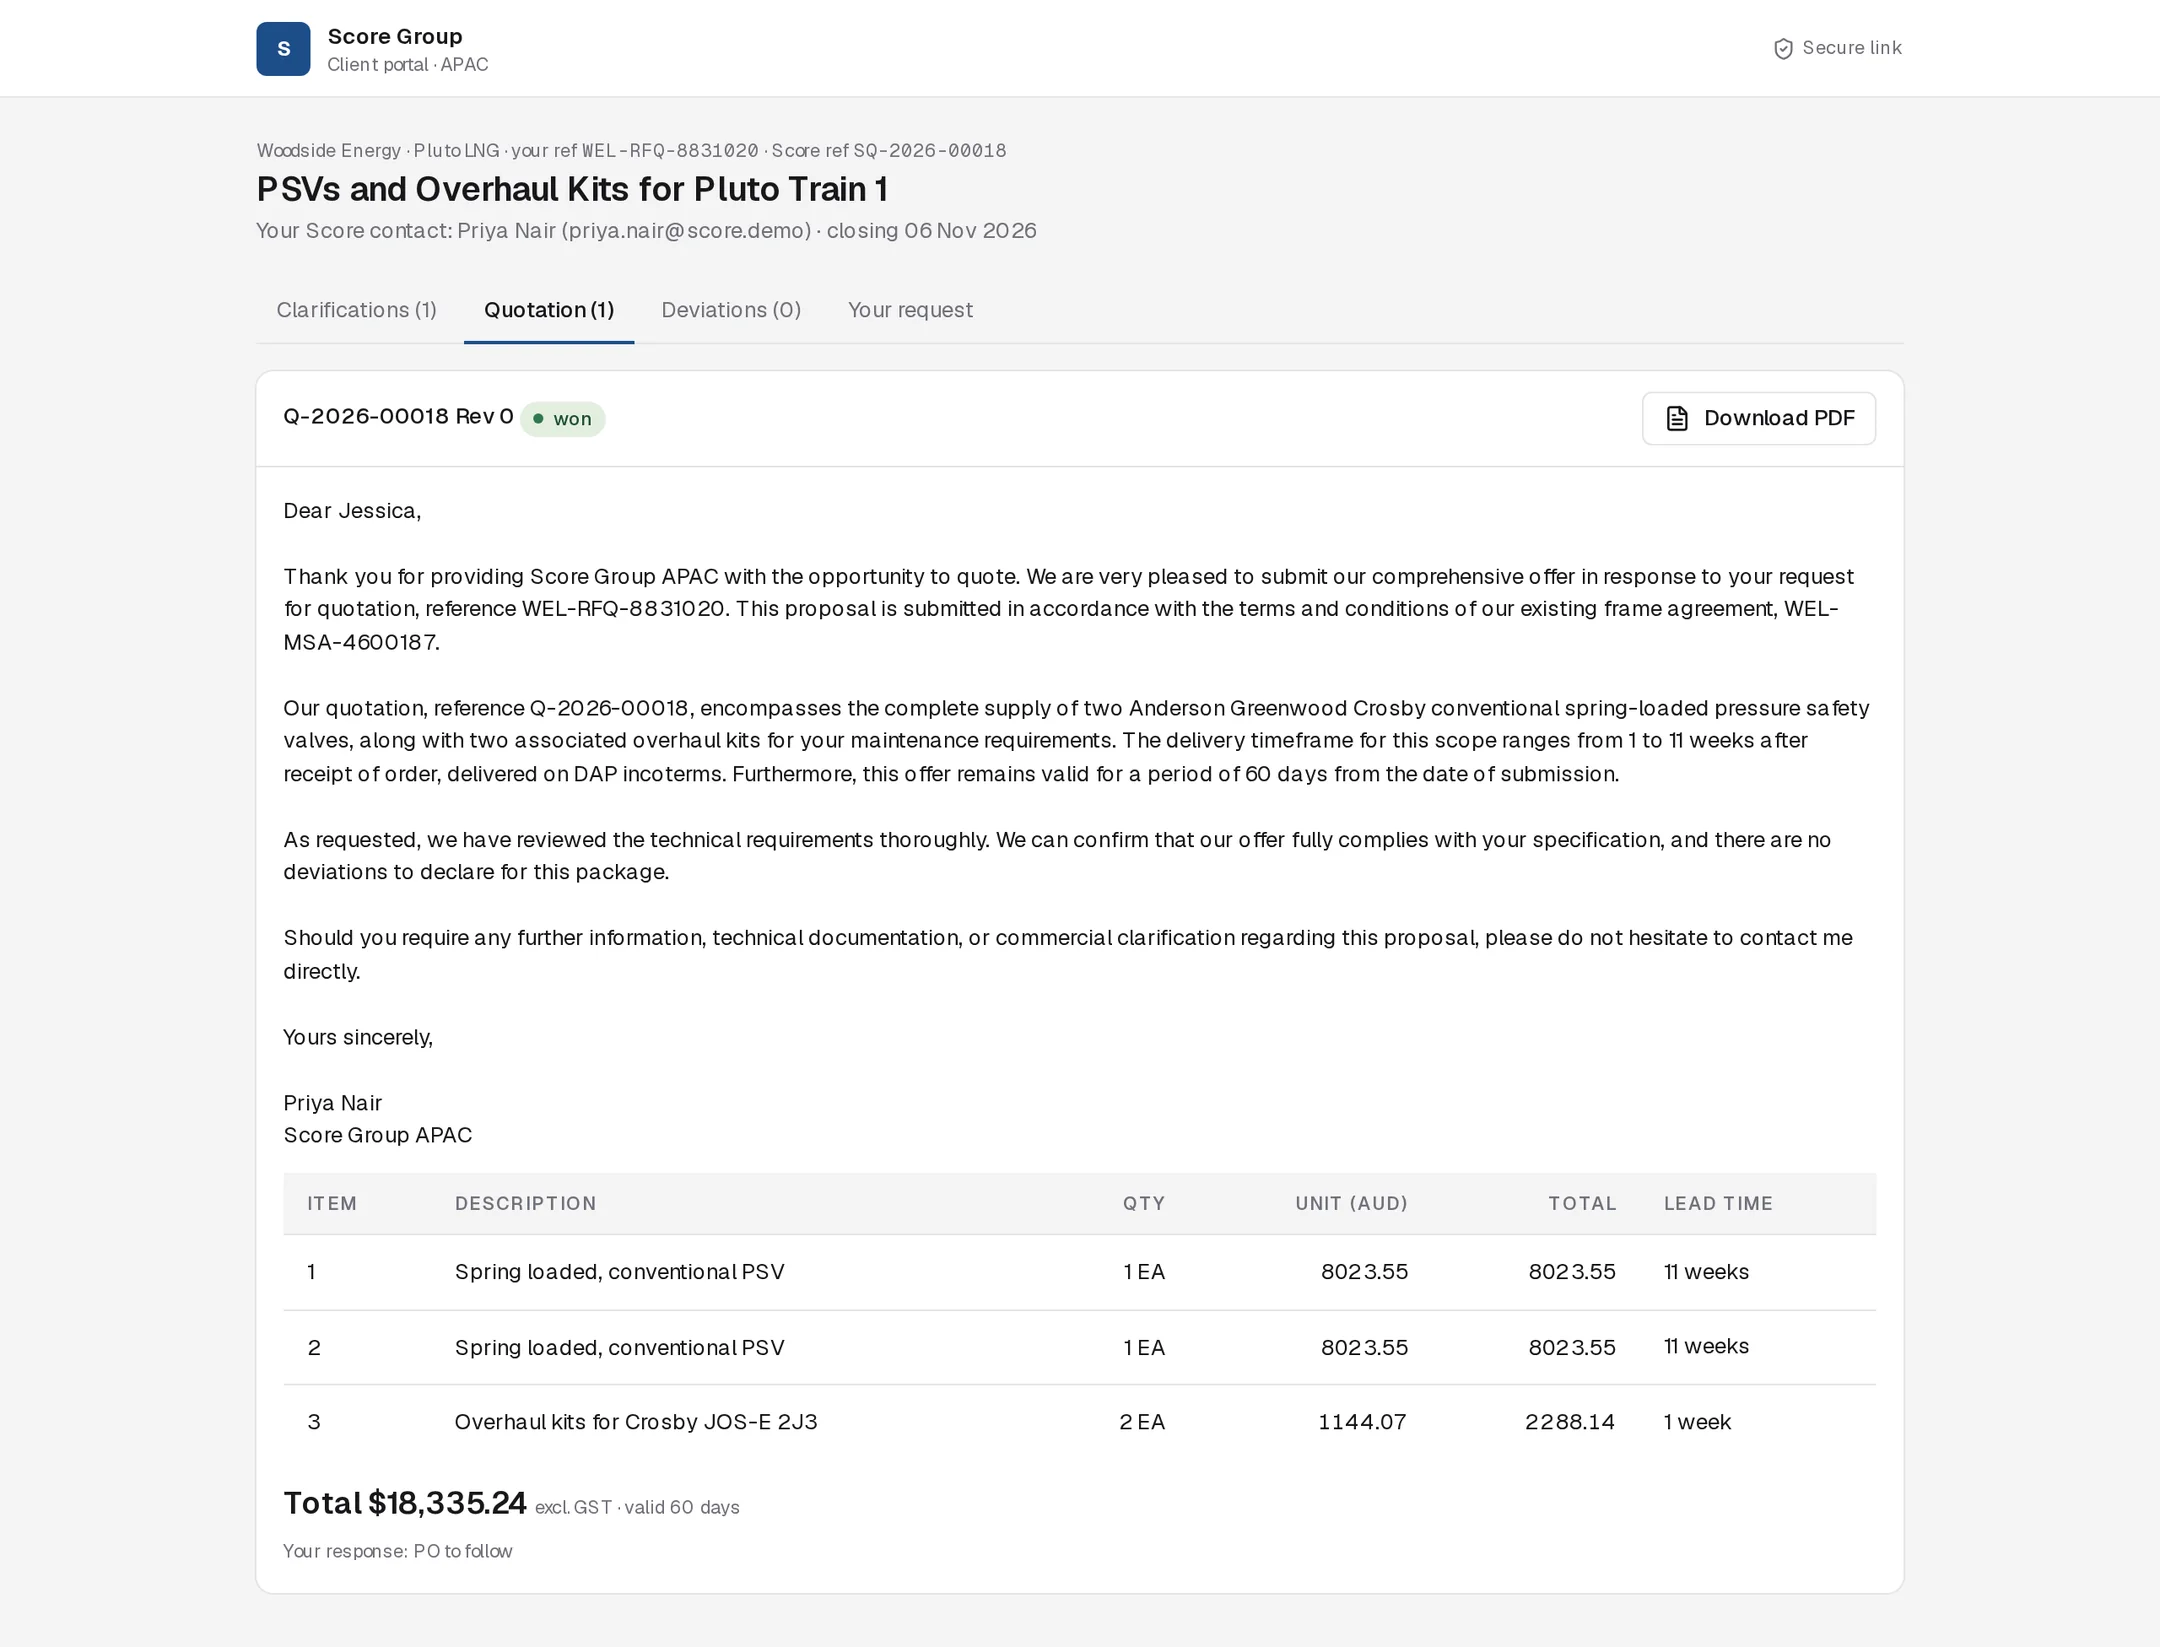Click the Score Group logo icon
The height and width of the screenshot is (1647, 2160).
[283, 49]
